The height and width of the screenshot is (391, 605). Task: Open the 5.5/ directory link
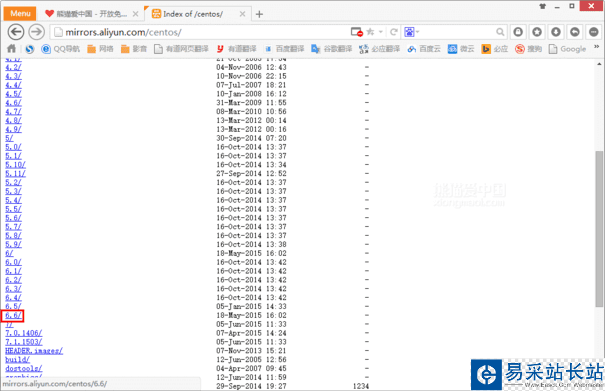[x=14, y=209]
